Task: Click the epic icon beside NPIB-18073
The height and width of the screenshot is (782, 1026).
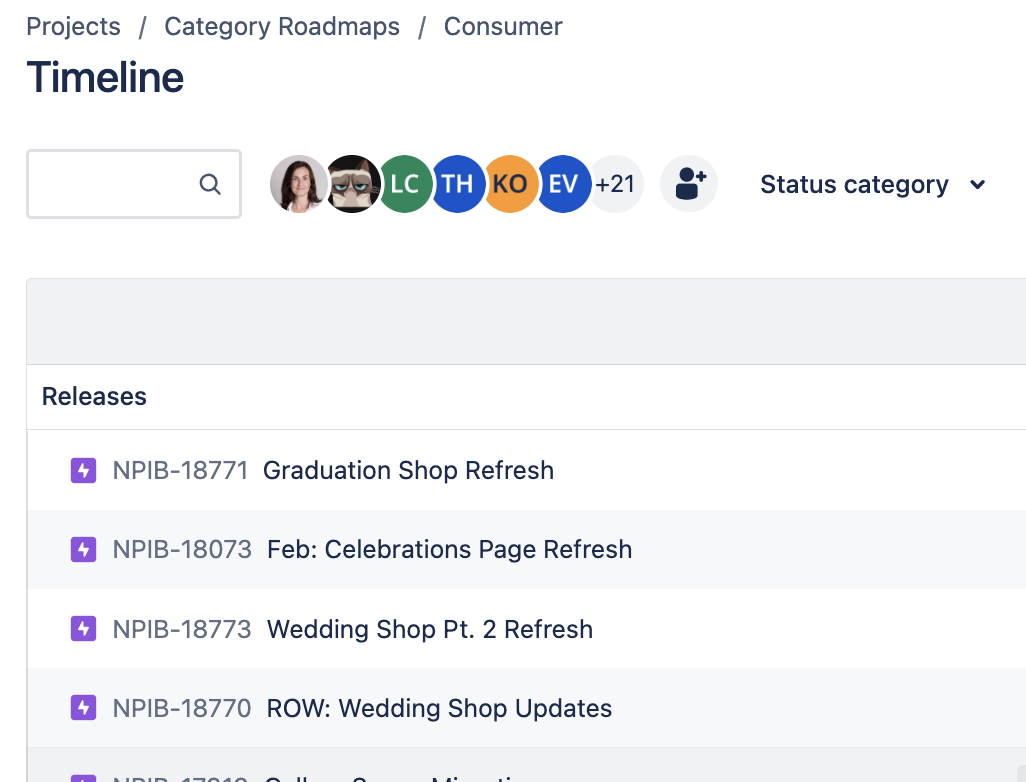Action: tap(83, 549)
